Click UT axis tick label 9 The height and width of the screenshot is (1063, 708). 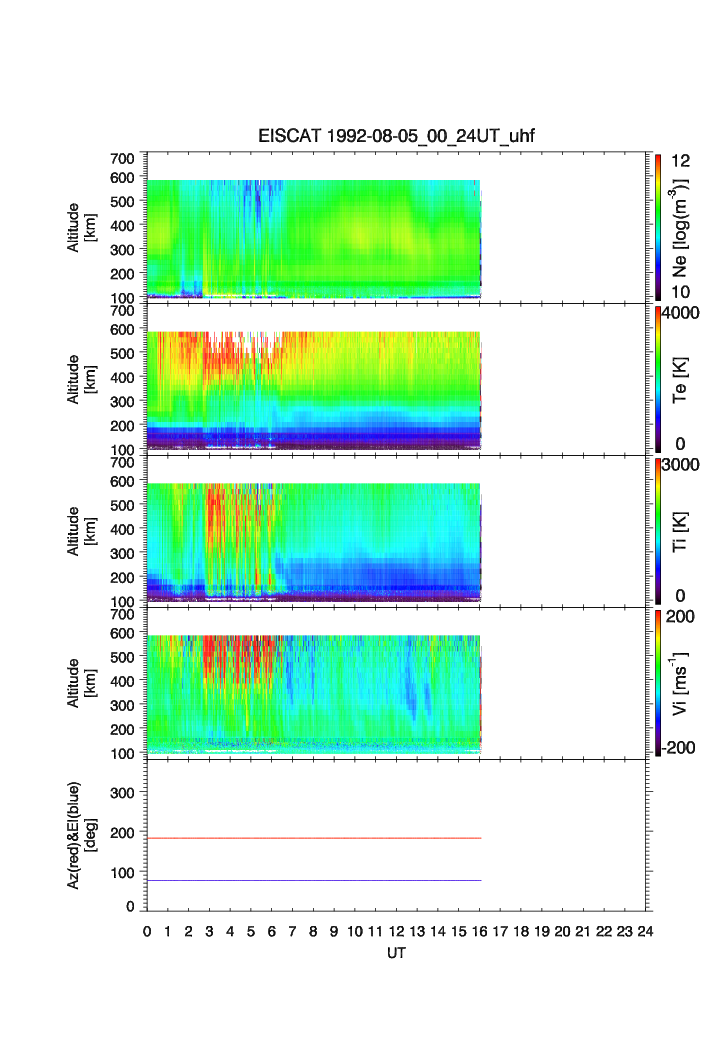click(x=334, y=931)
